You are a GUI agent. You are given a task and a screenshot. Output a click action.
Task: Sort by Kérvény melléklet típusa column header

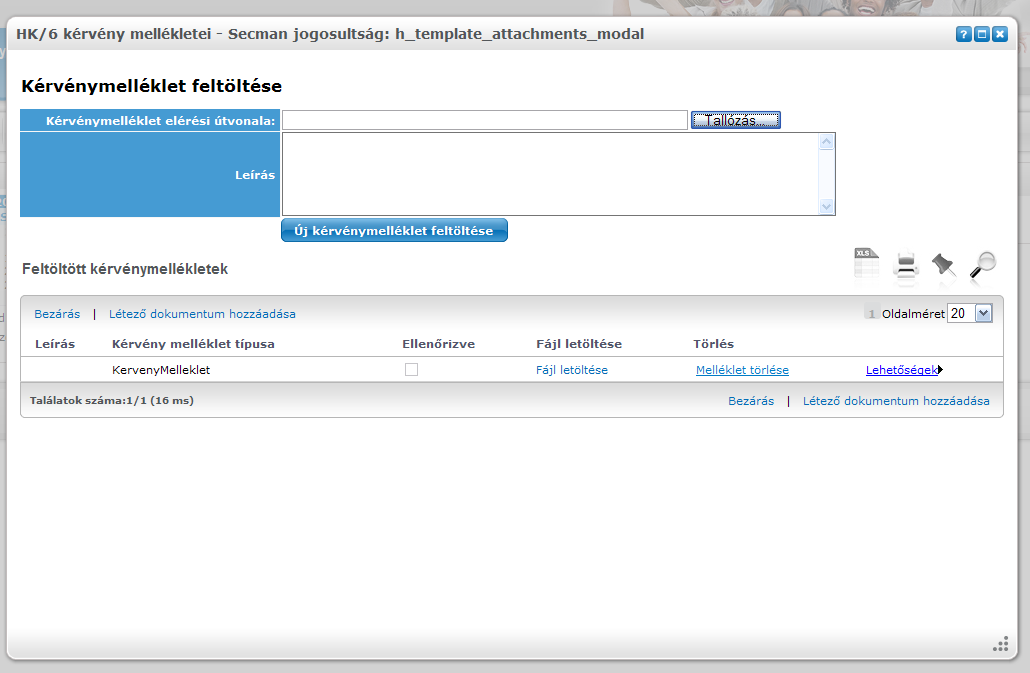193,344
